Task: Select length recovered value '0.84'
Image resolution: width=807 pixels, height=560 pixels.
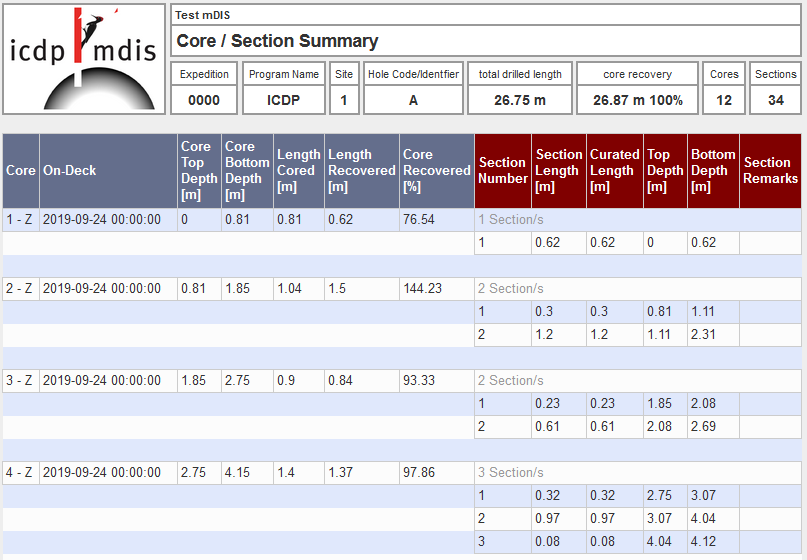Action: 340,380
